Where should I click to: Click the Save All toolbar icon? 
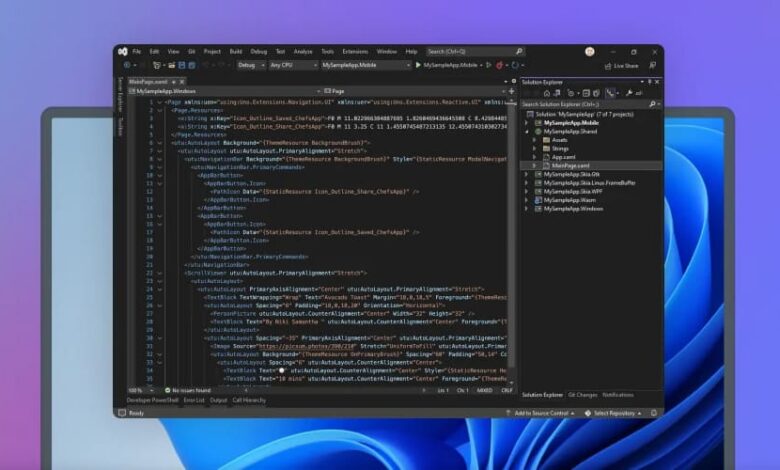click(x=192, y=65)
